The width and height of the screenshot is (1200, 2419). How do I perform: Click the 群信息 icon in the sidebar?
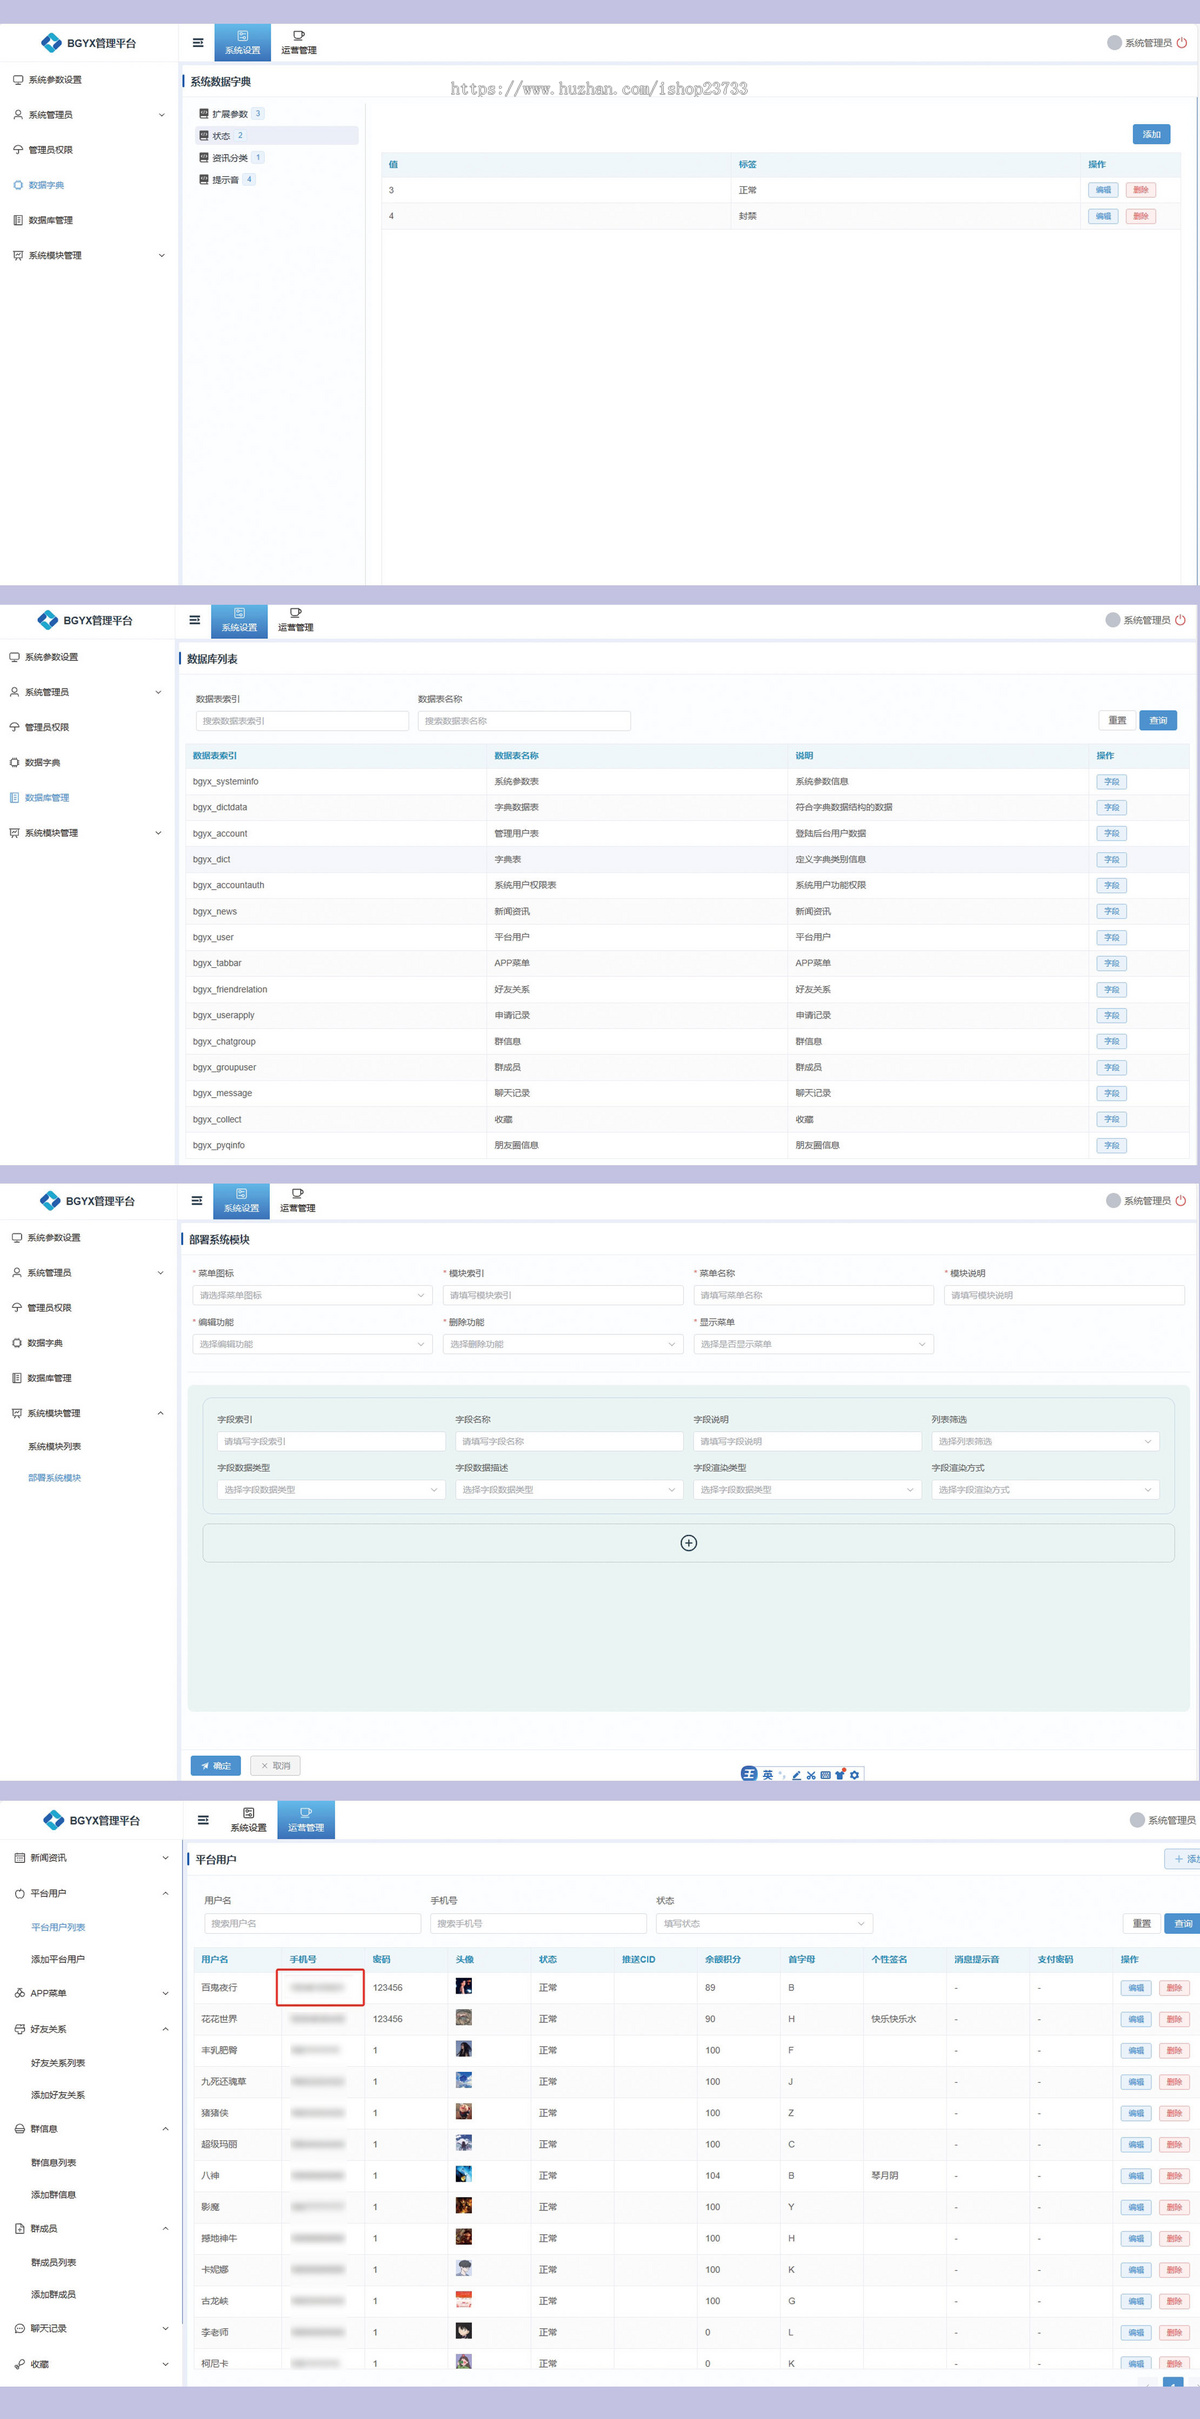coord(20,2129)
